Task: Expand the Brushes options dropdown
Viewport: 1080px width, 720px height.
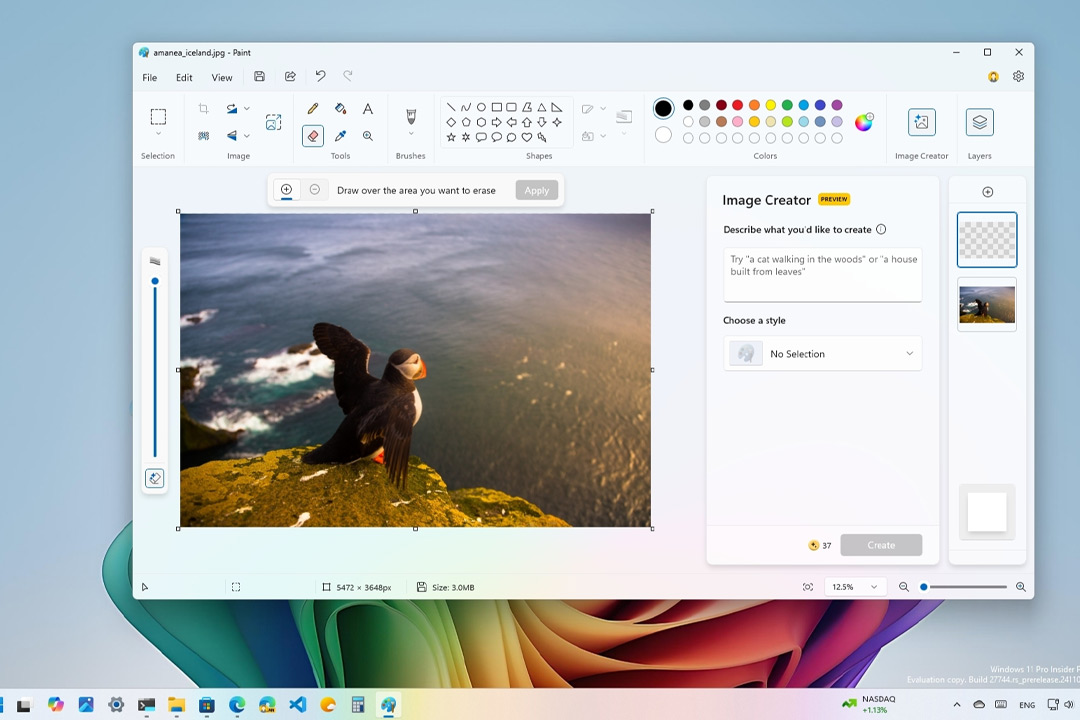Action: (410, 135)
